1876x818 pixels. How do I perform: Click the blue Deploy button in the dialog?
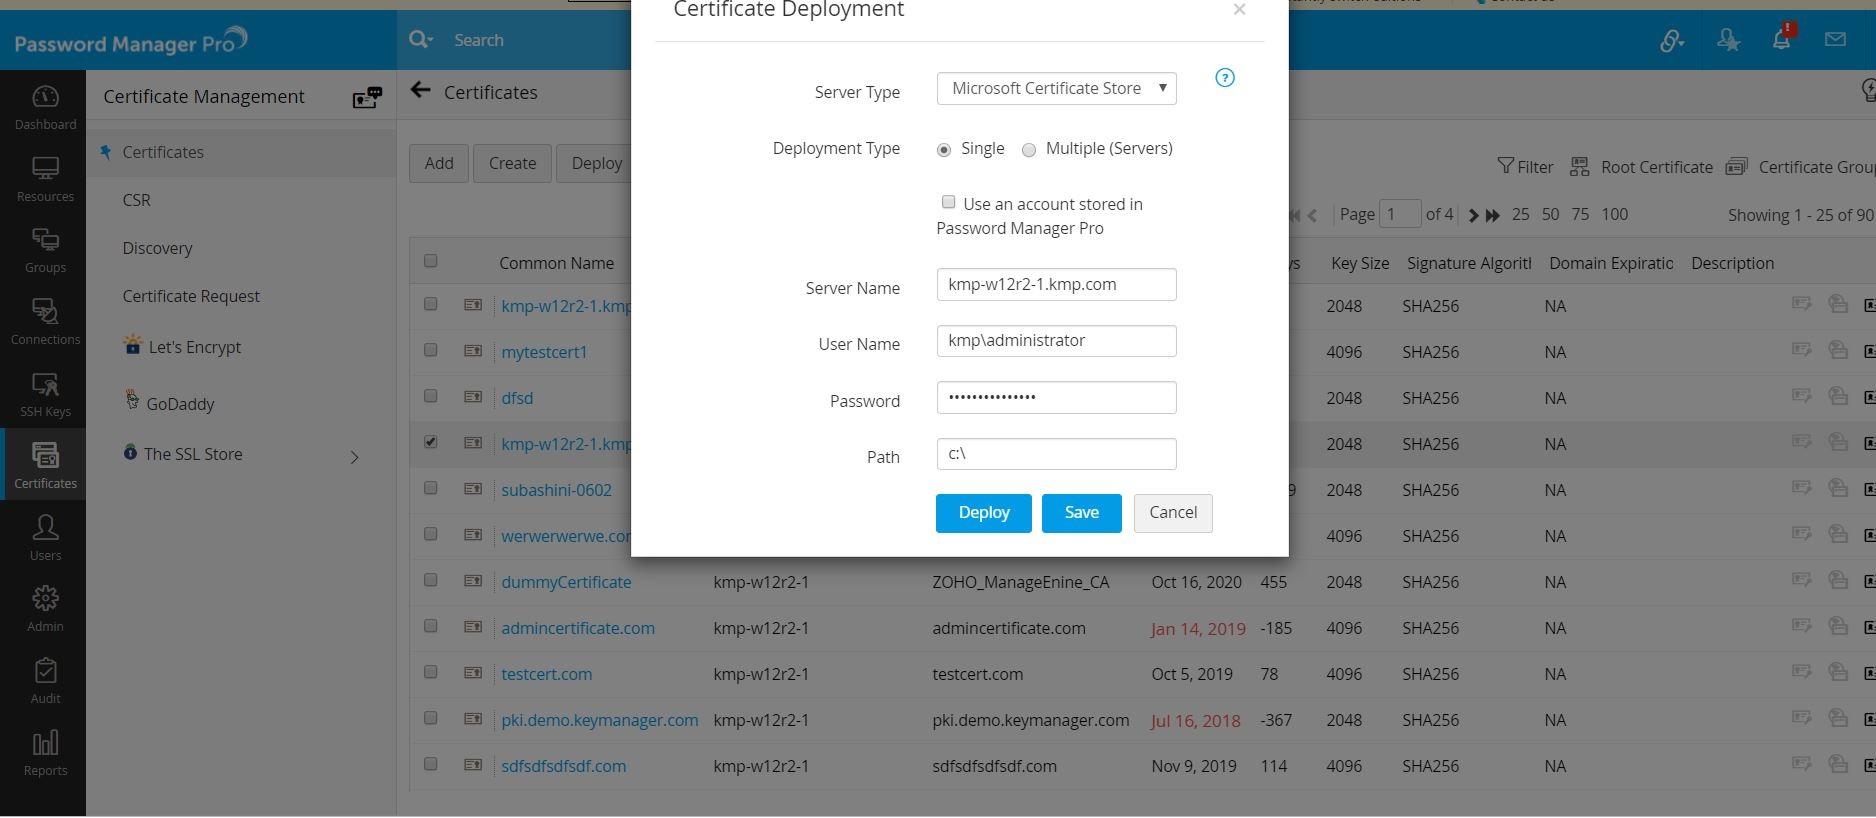[983, 513]
